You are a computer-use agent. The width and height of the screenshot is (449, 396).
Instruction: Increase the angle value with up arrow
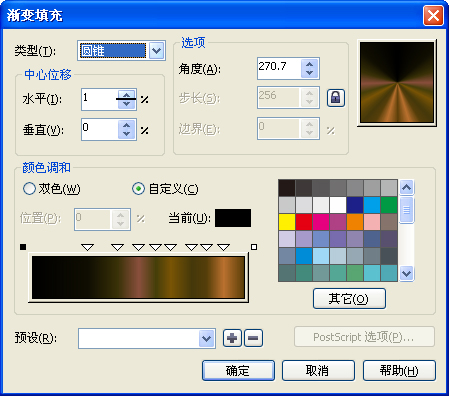[309, 64]
